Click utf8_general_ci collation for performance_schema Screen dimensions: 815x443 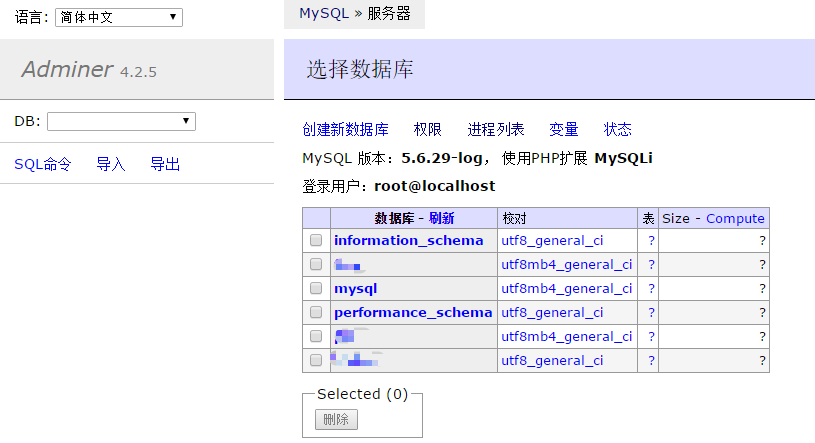[x=552, y=312]
